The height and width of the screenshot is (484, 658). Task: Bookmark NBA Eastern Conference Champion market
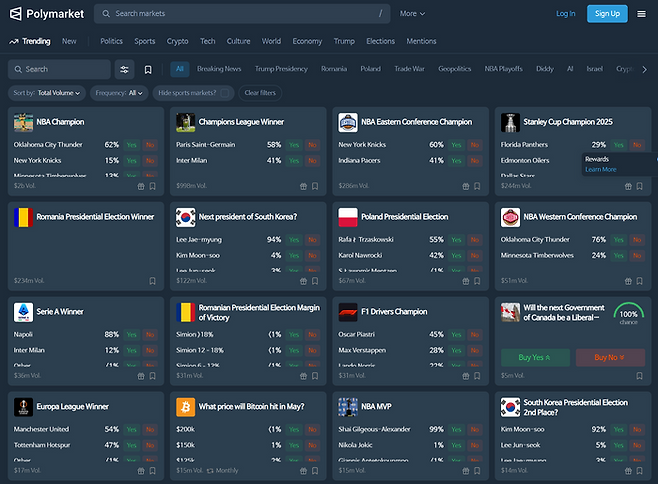477,186
